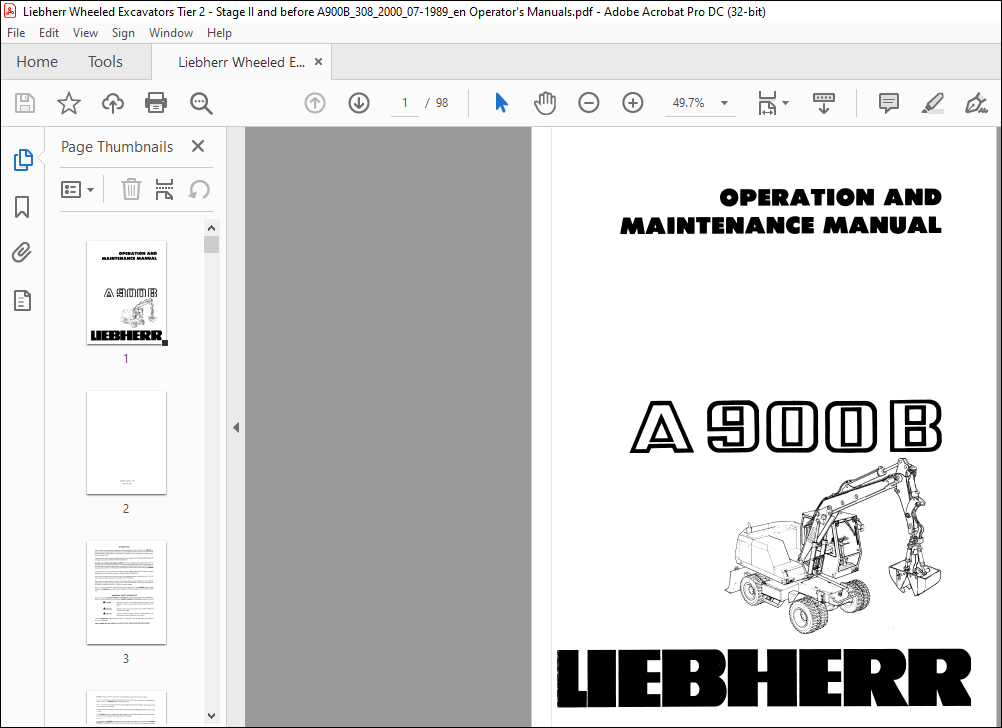The height and width of the screenshot is (728, 1002).
Task: Add document to starred favorites
Action: (x=69, y=103)
